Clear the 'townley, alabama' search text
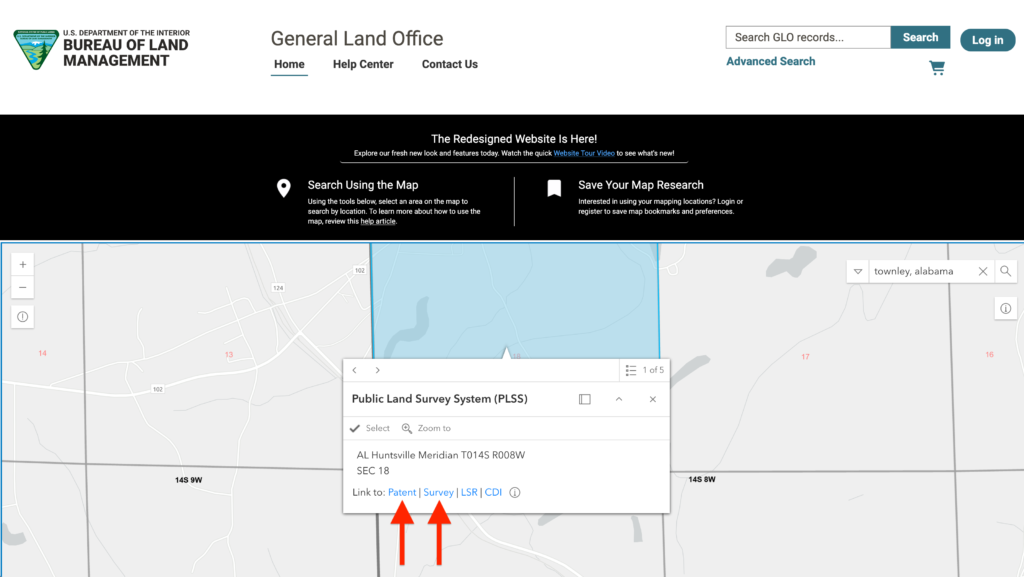1024x577 pixels. point(983,271)
